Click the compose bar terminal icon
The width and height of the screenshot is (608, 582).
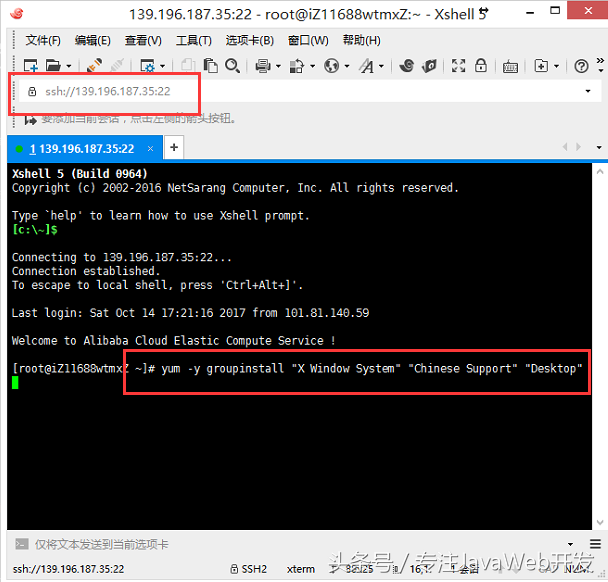22,544
